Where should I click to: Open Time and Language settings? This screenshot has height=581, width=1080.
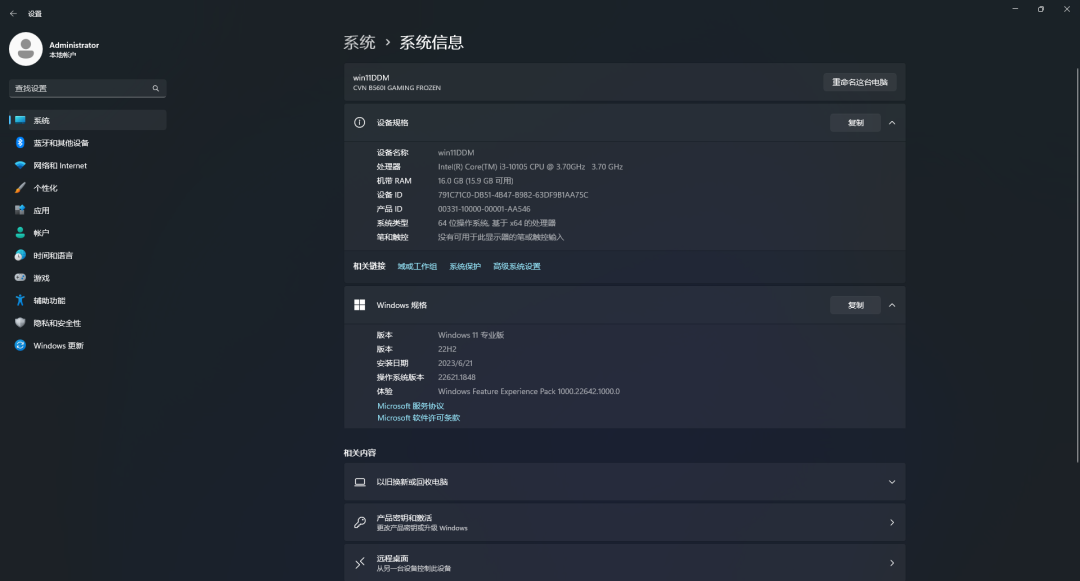pyautogui.click(x=52, y=255)
